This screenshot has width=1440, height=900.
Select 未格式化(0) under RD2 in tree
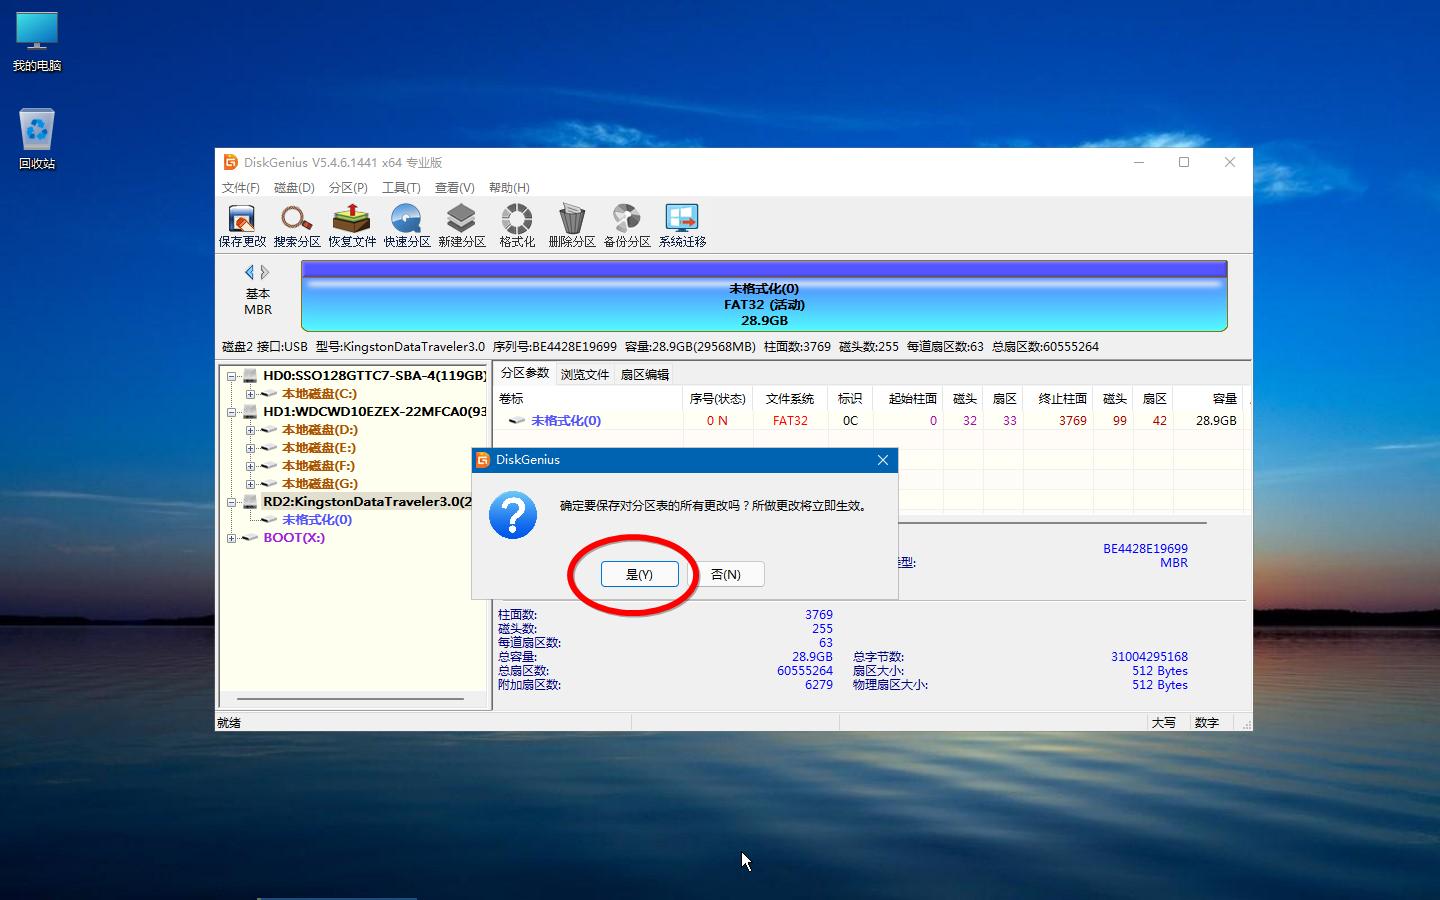(317, 520)
